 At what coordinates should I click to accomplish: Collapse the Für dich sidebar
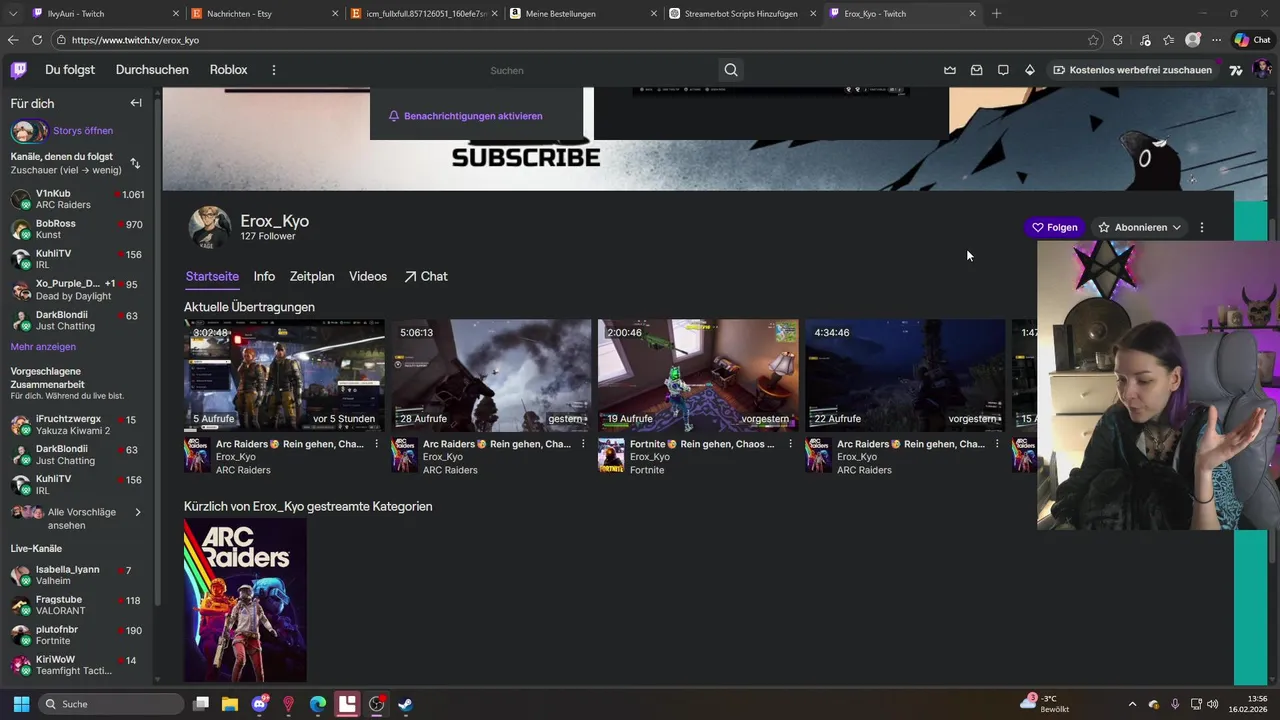tap(136, 103)
